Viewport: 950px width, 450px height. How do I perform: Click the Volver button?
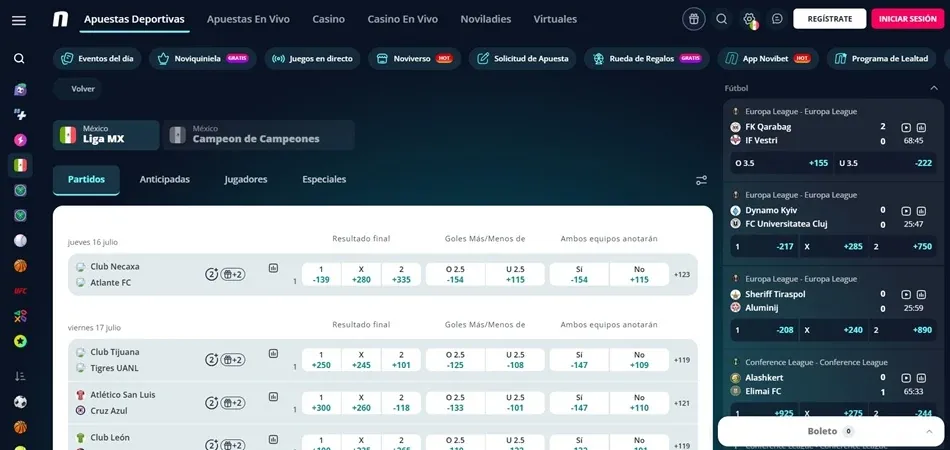[78, 88]
